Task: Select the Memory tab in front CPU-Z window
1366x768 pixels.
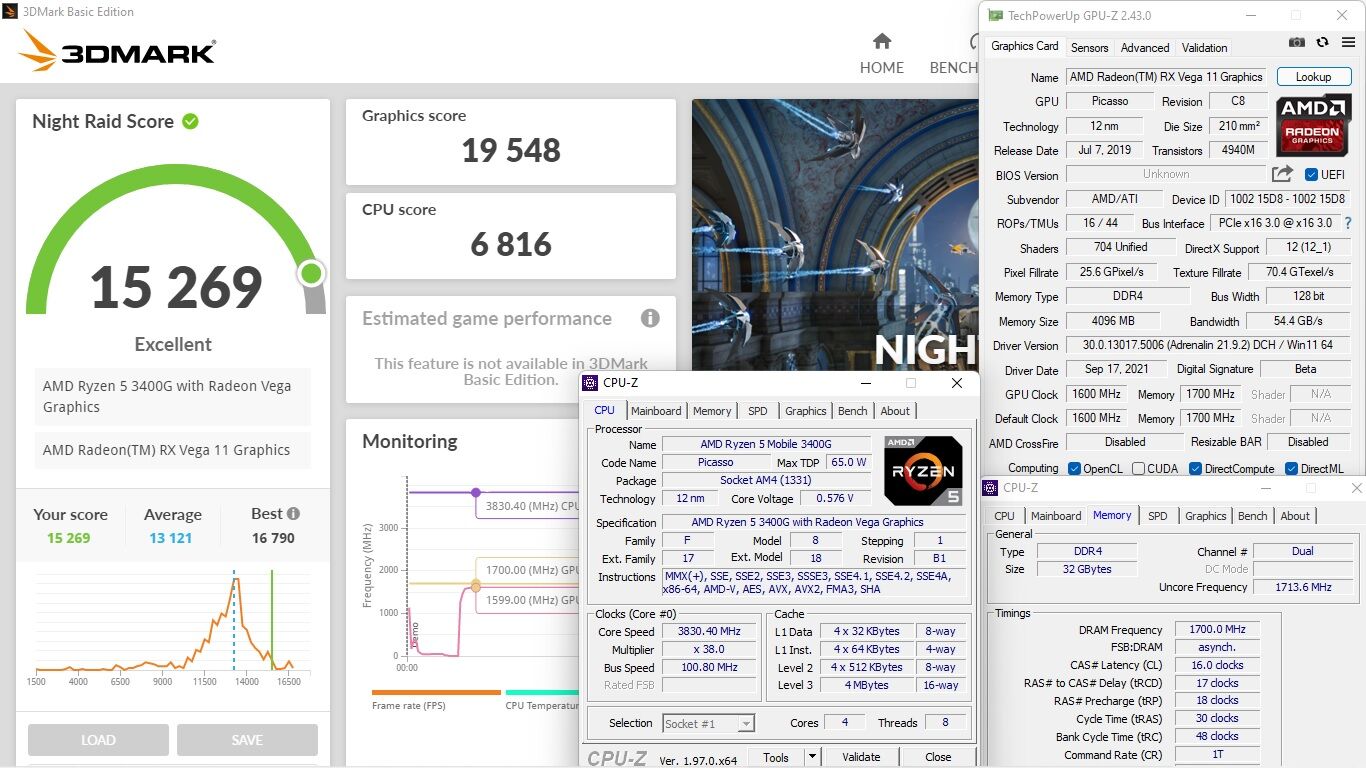Action: (x=712, y=411)
